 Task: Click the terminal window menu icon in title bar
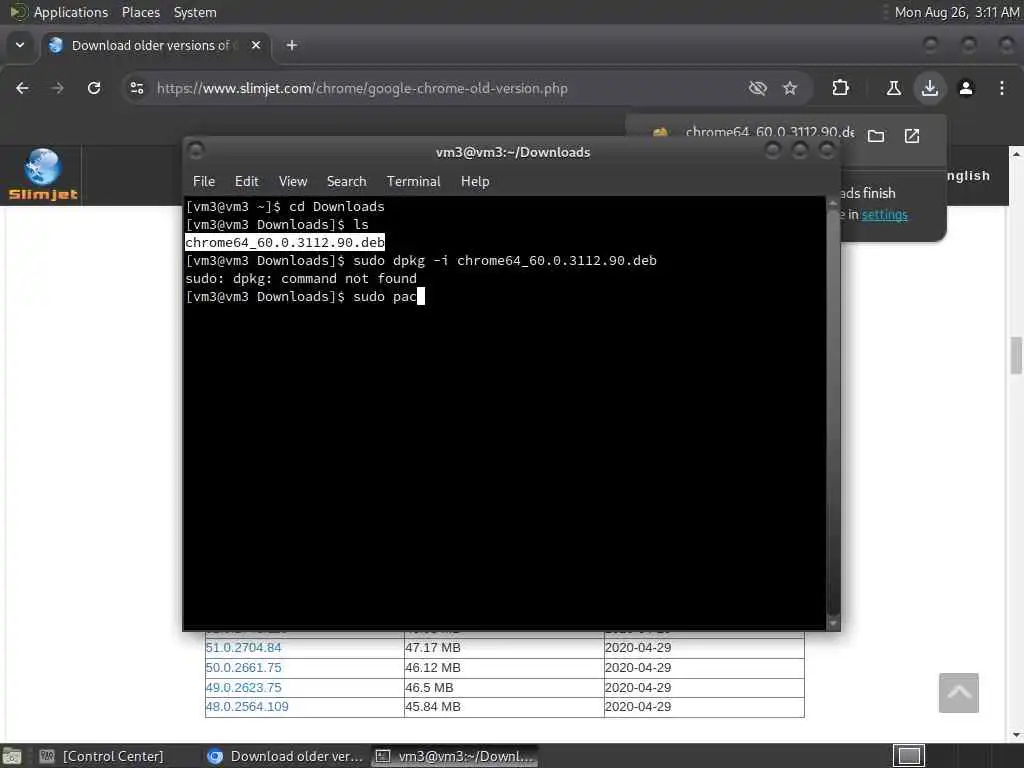tap(196, 151)
